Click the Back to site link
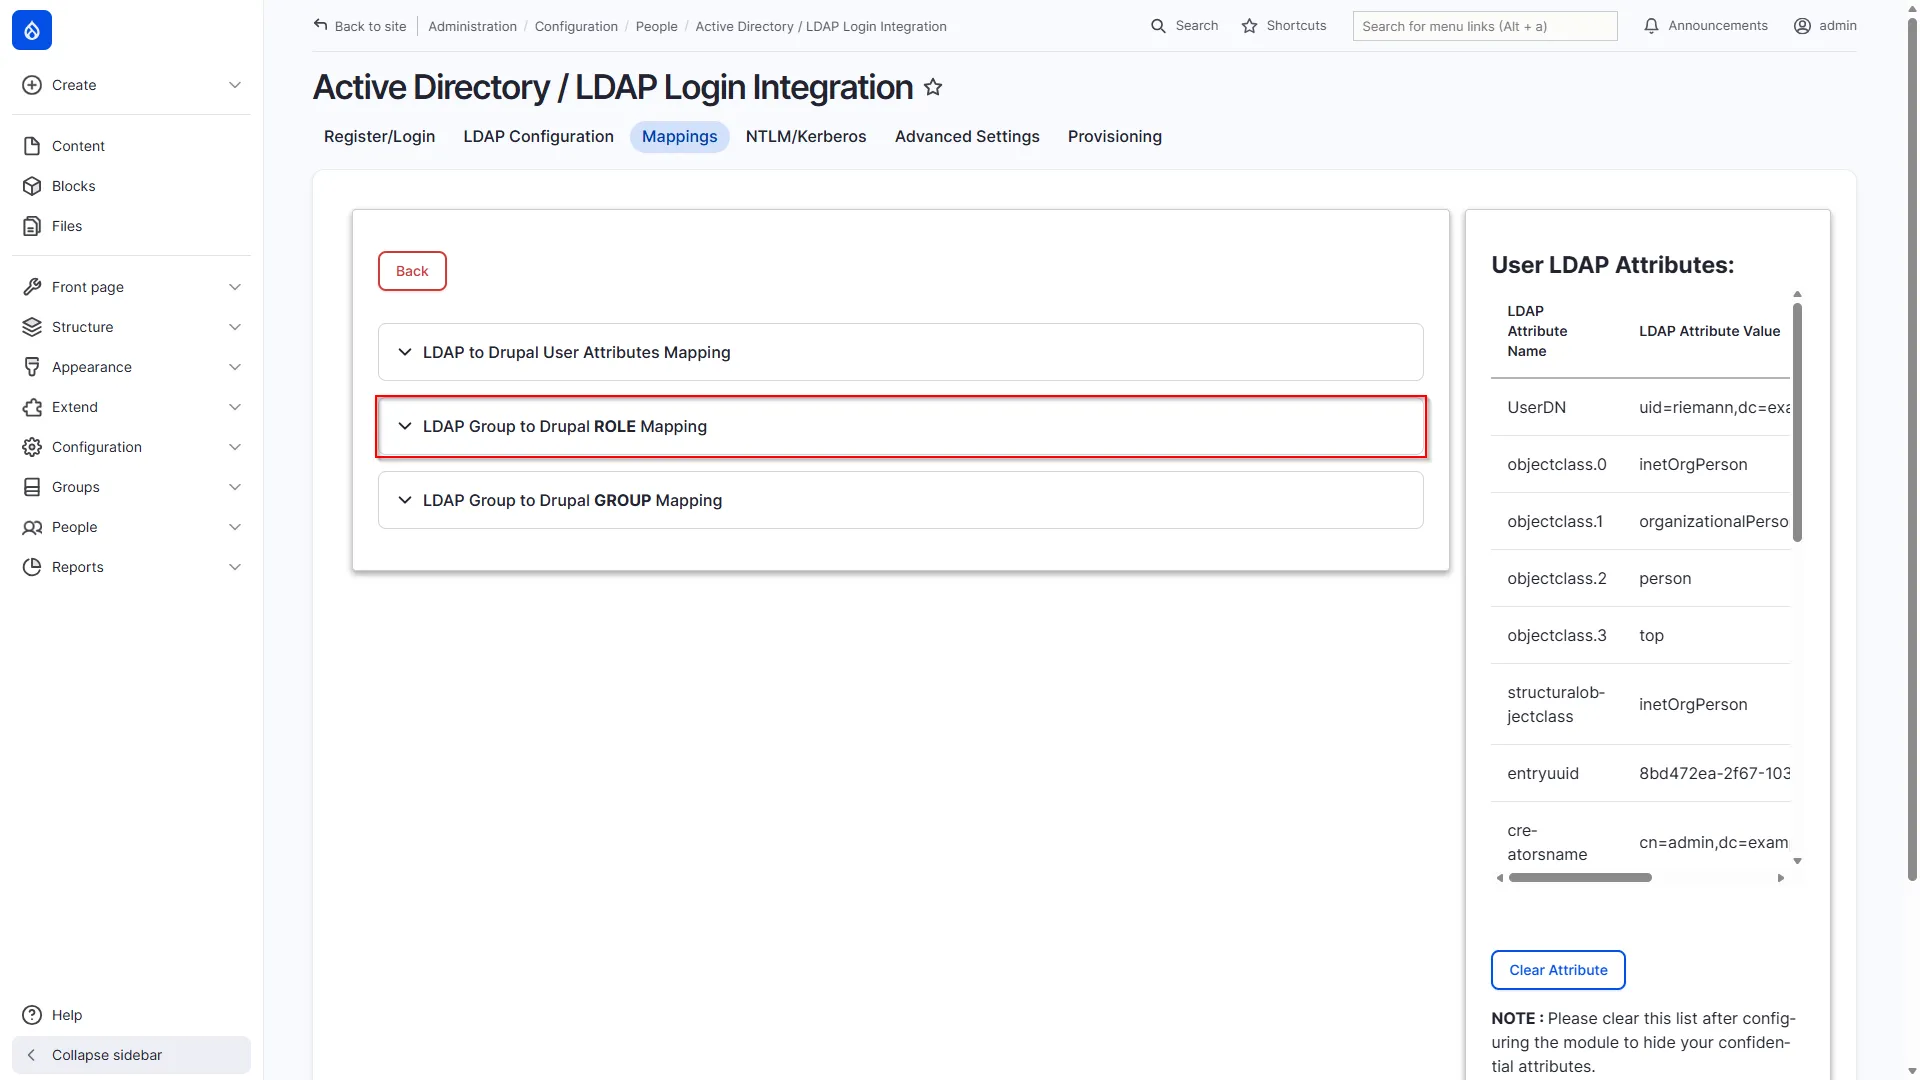This screenshot has width=1920, height=1080. [x=360, y=26]
